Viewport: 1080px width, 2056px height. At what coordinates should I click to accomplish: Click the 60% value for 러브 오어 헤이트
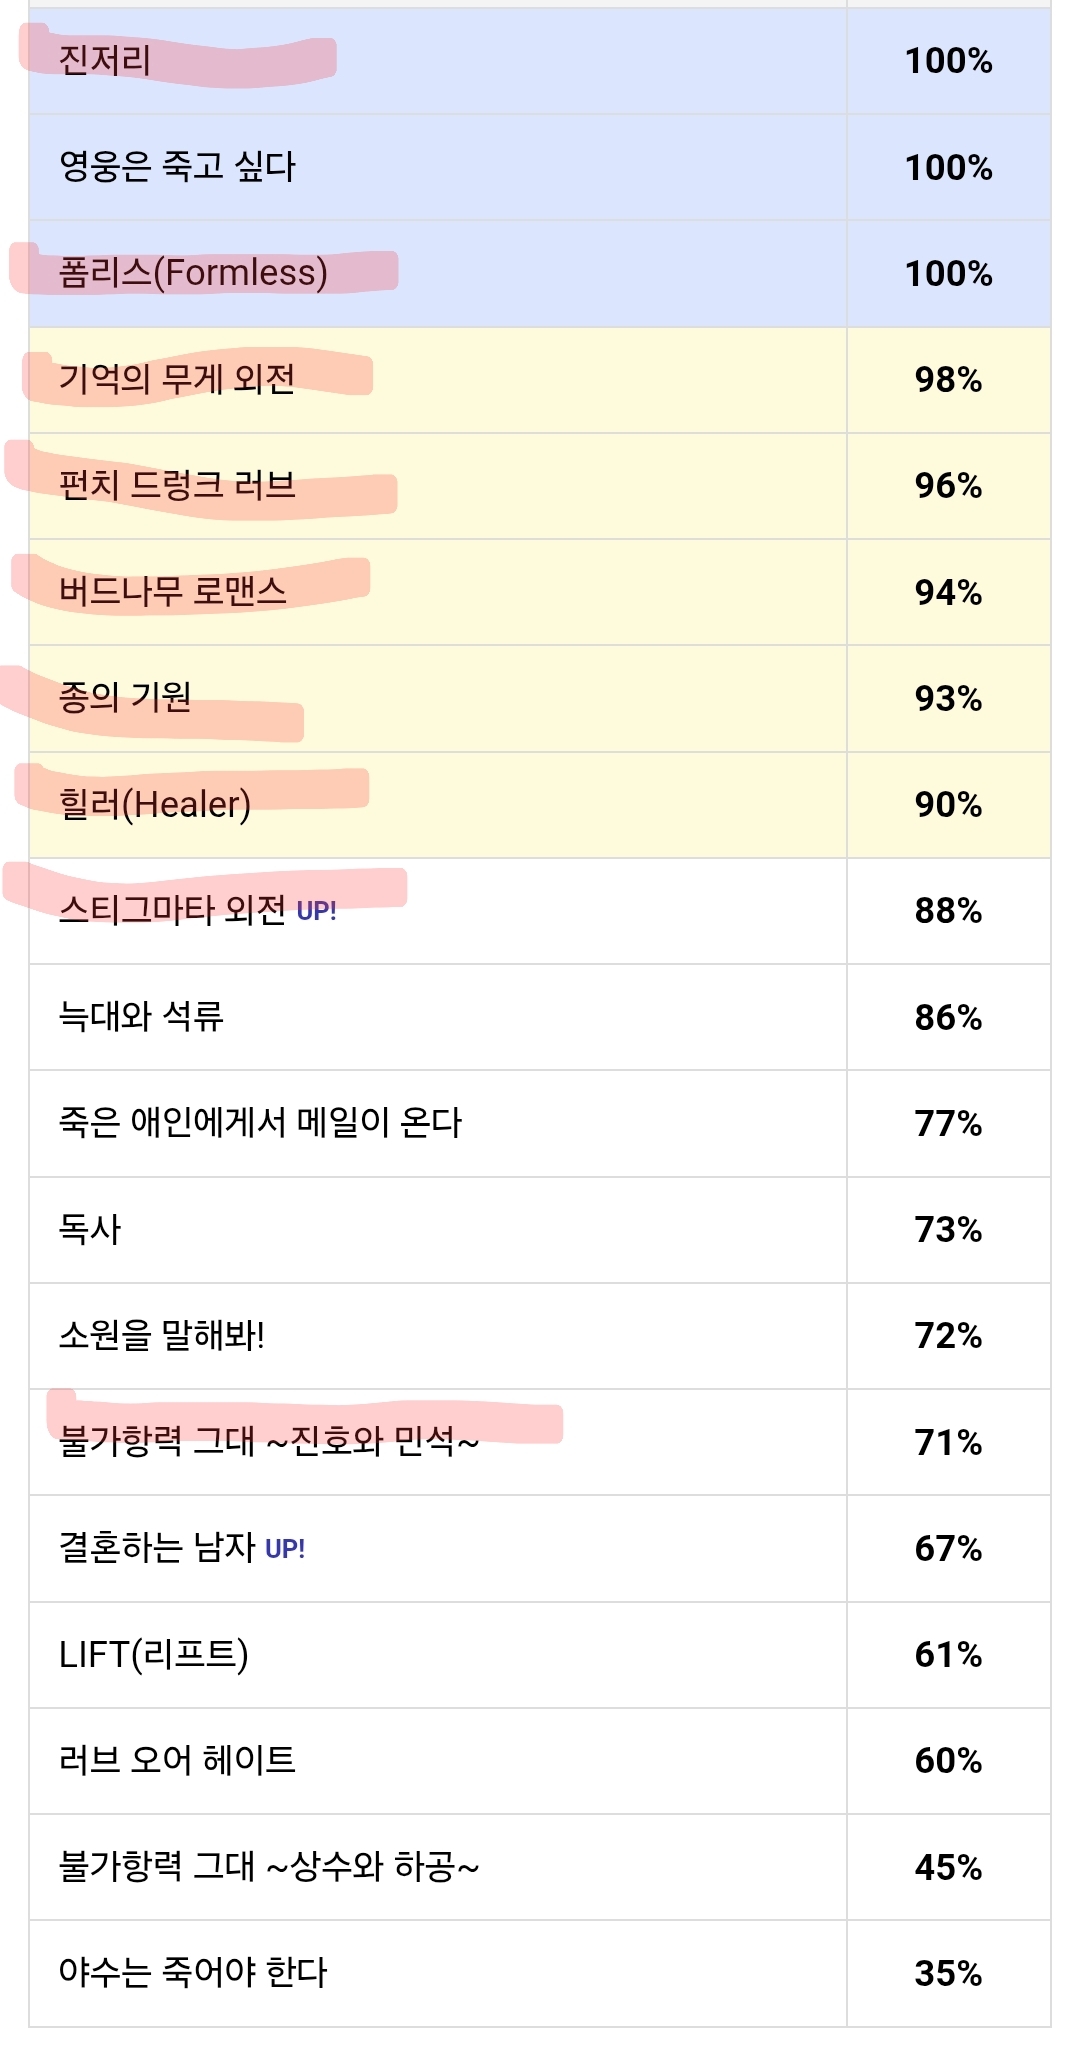coord(948,1761)
